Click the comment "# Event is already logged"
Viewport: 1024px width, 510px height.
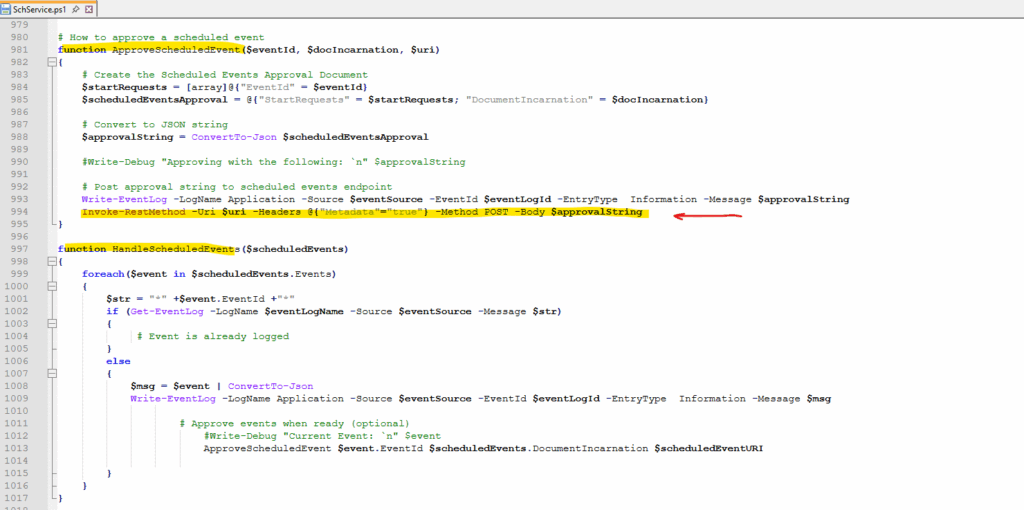pyautogui.click(x=212, y=336)
